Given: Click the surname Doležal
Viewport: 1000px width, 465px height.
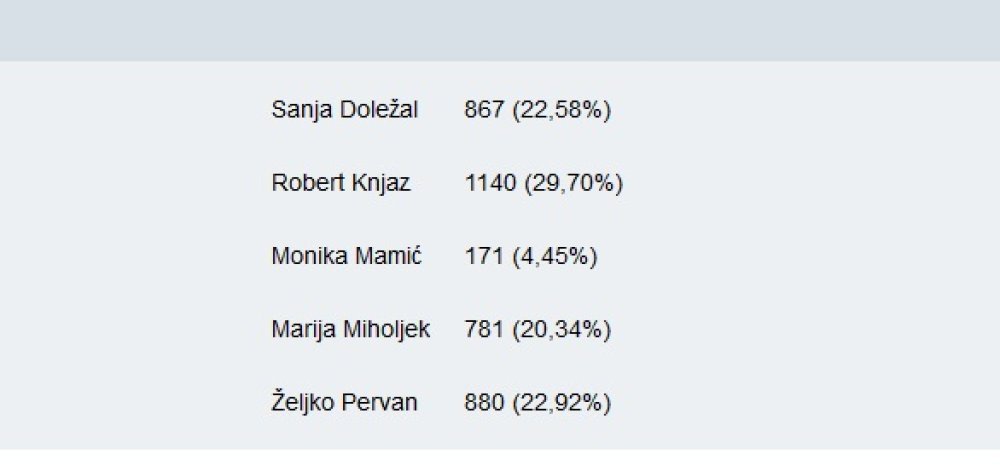Looking at the screenshot, I should click(x=379, y=110).
